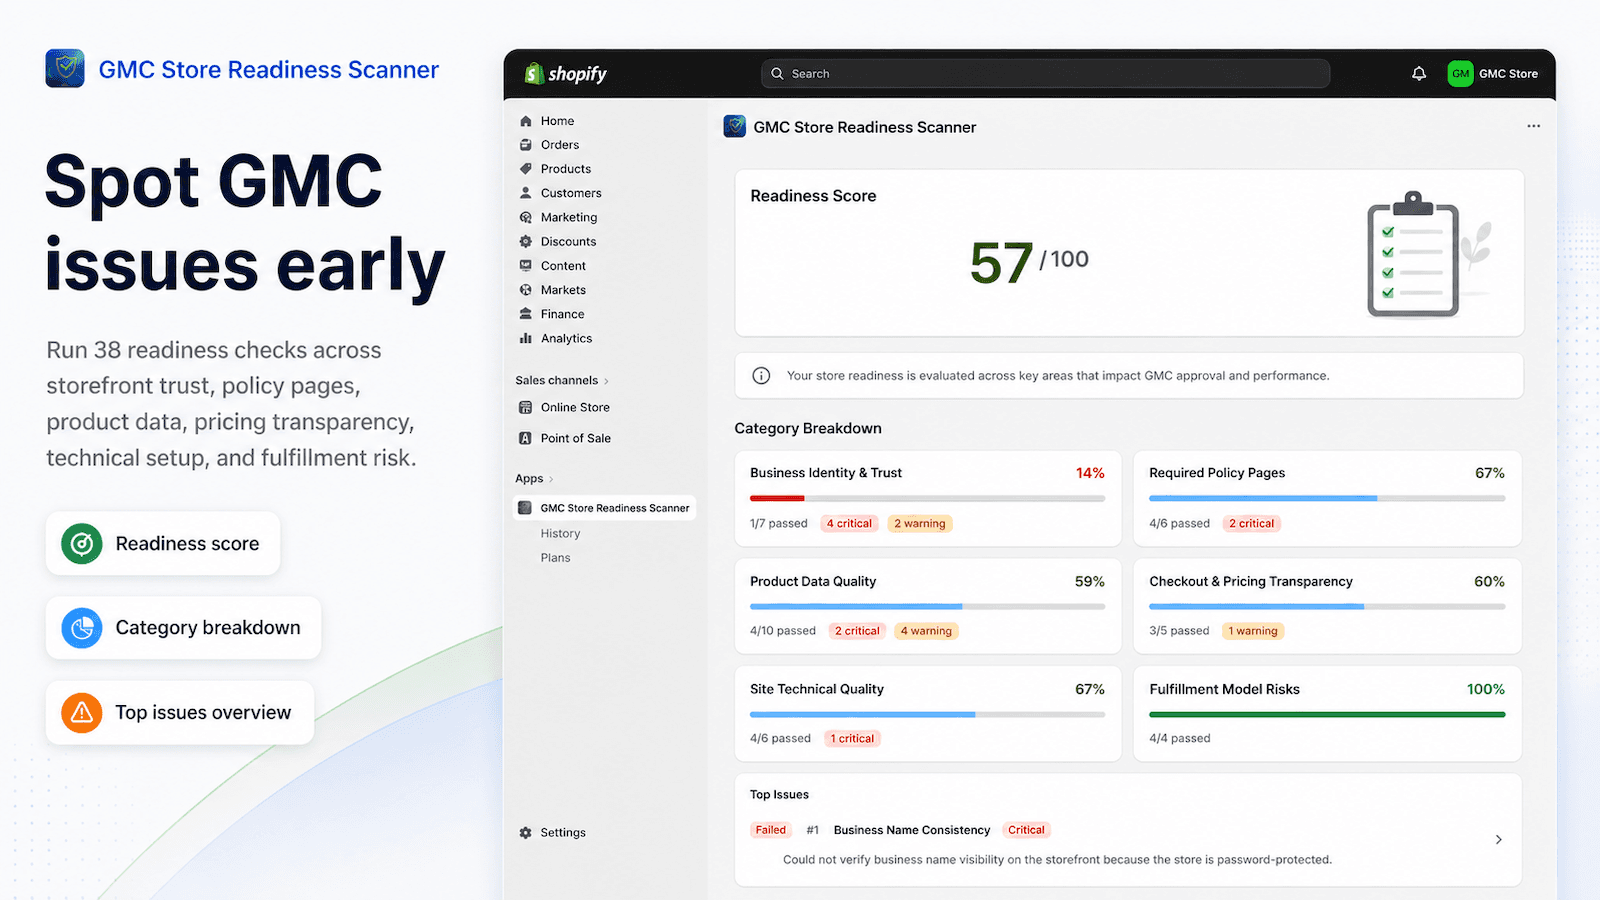The image size is (1600, 900).
Task: Click the Settings gear icon
Action: (x=526, y=832)
